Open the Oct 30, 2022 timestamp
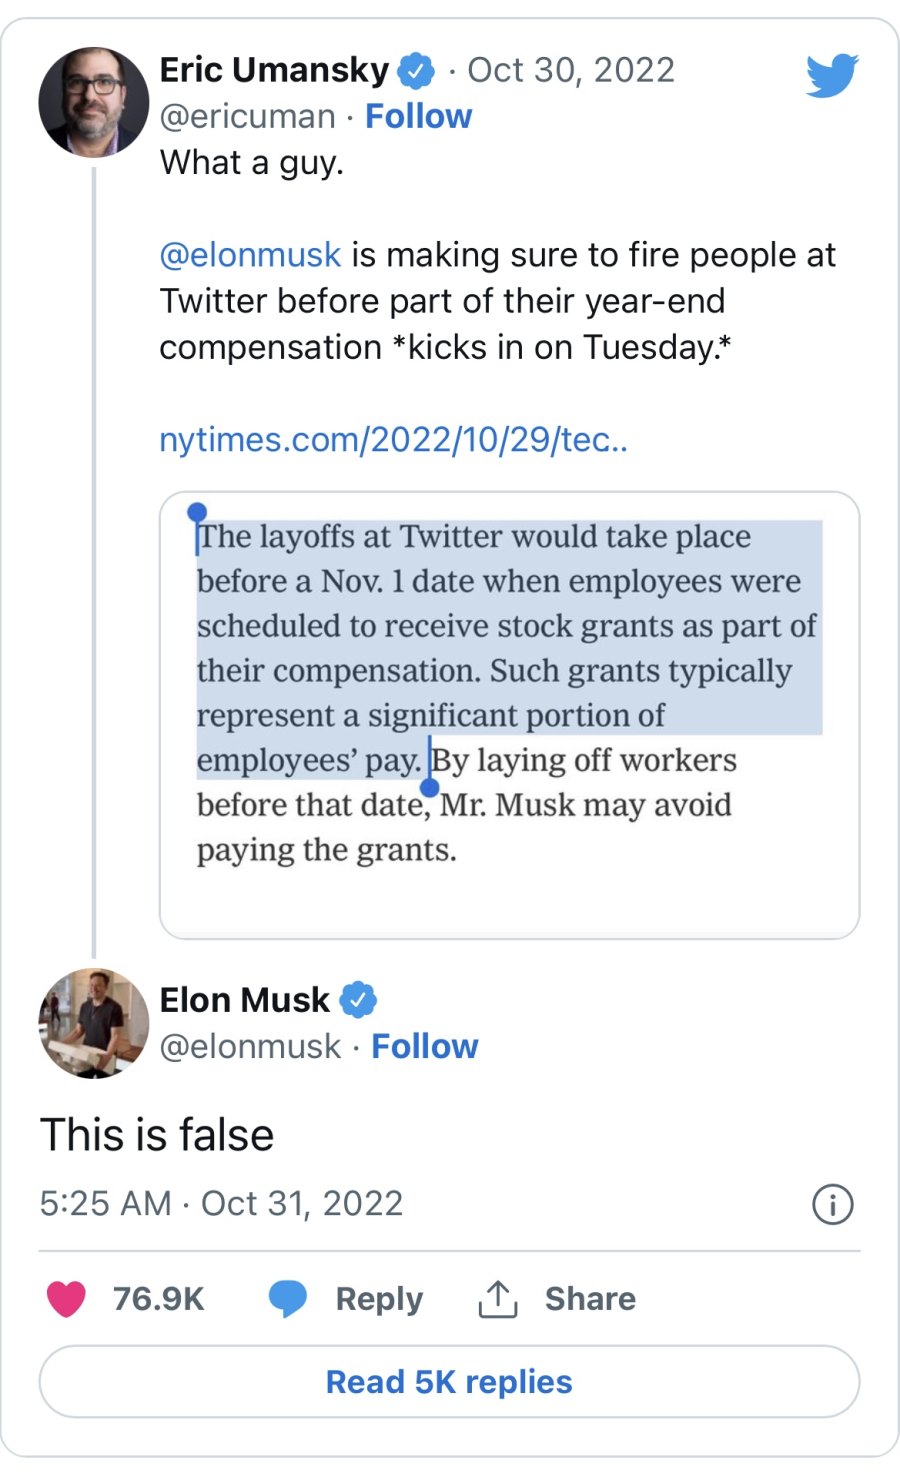Viewport: 900px width, 1477px height. point(571,70)
